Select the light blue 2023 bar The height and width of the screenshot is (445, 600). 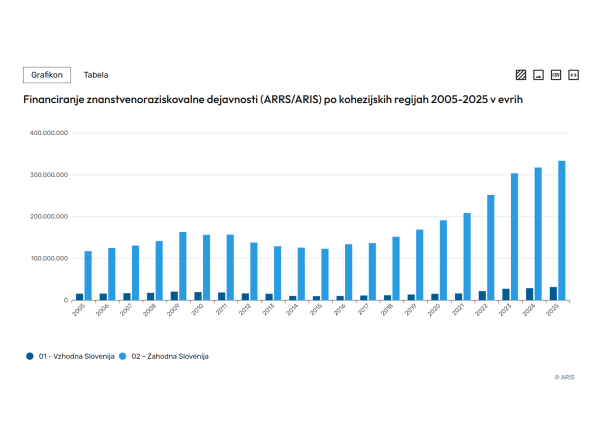coord(514,236)
